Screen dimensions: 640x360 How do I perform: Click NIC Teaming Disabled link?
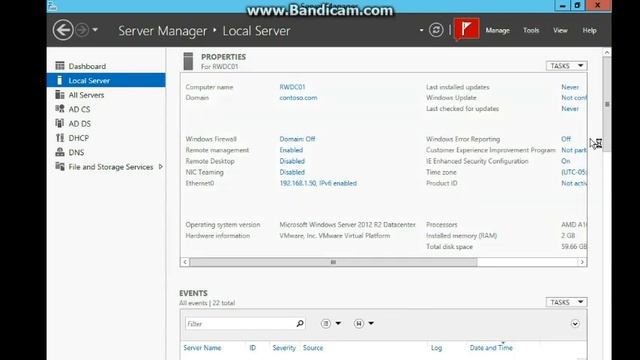pyautogui.click(x=292, y=172)
